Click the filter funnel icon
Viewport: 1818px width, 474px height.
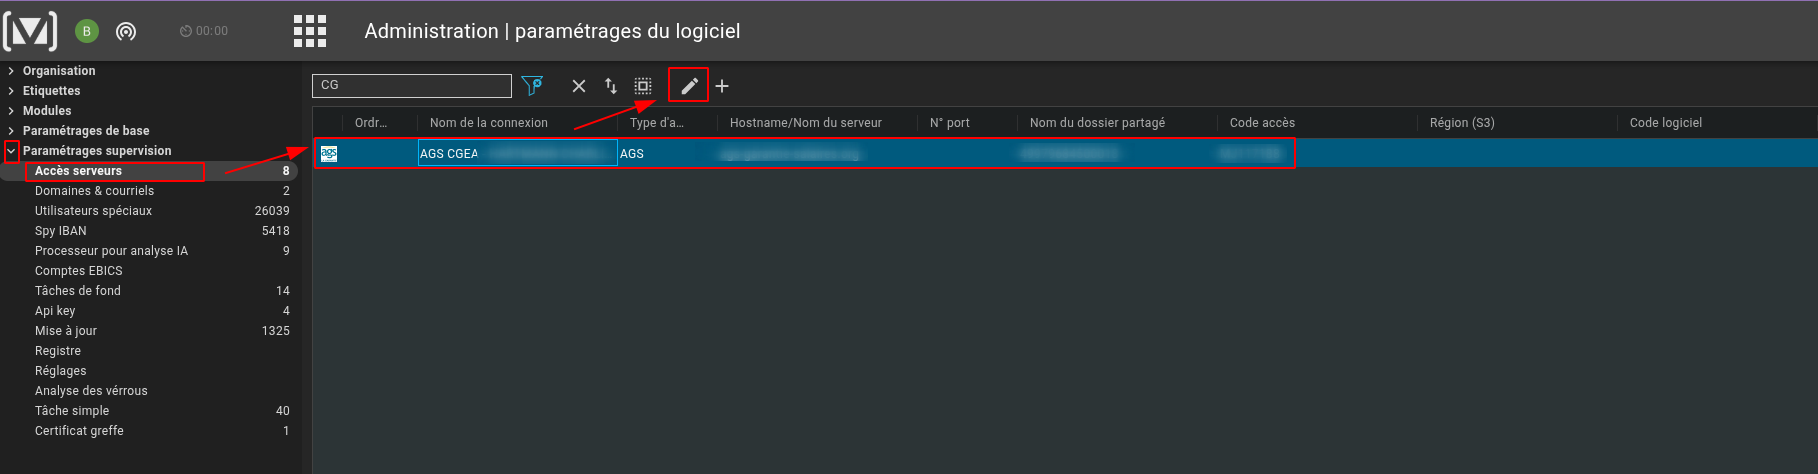pos(532,86)
